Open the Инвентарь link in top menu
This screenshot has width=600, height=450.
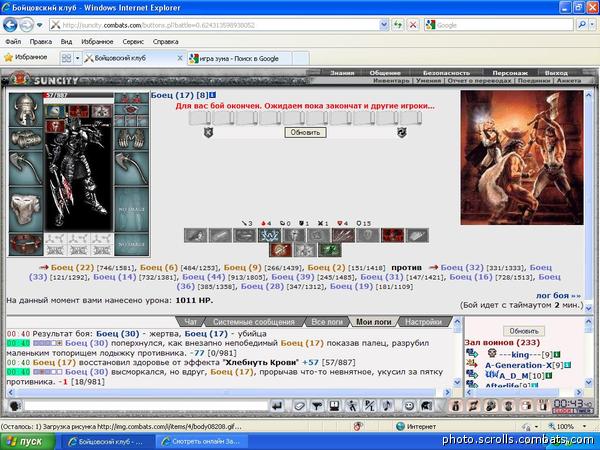(x=391, y=81)
